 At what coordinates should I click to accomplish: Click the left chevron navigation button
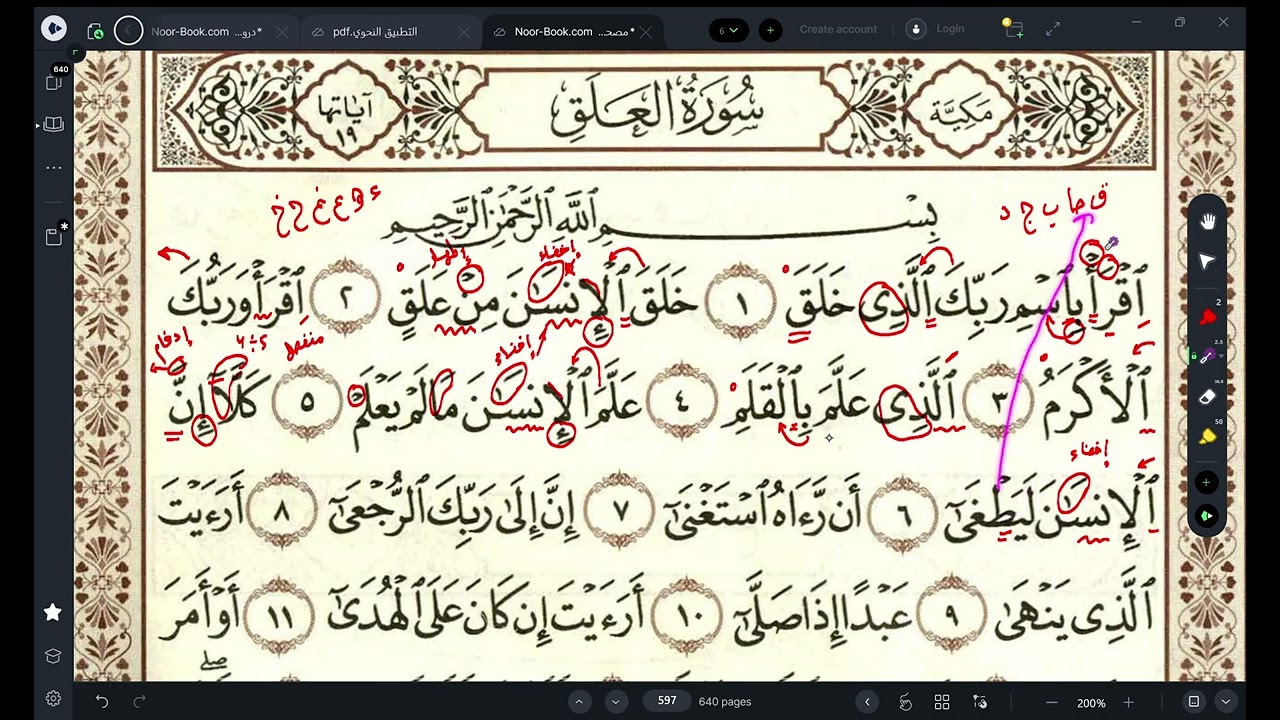(867, 702)
